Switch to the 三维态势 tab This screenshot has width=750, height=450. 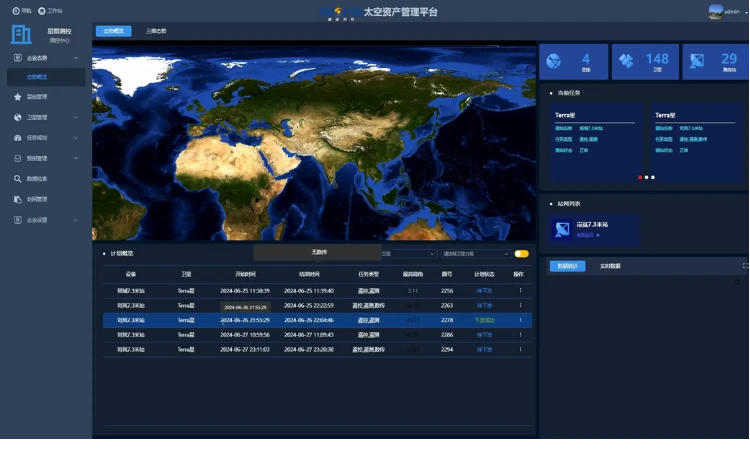point(155,31)
